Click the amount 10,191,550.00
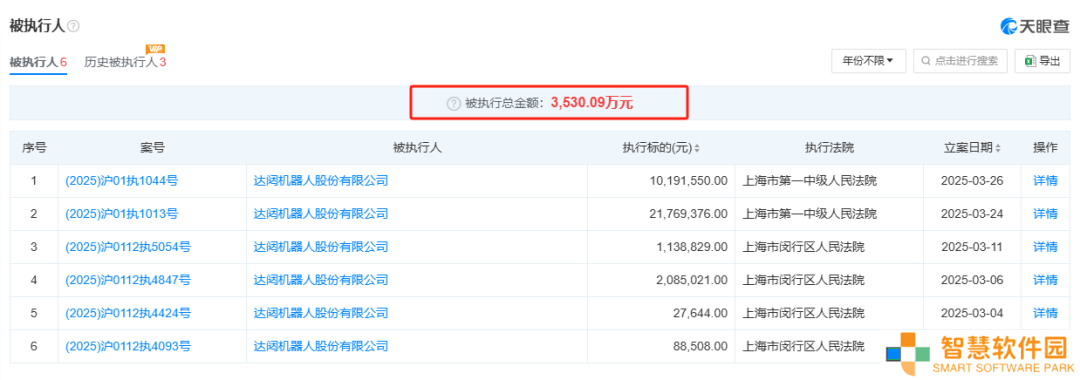 (688, 181)
